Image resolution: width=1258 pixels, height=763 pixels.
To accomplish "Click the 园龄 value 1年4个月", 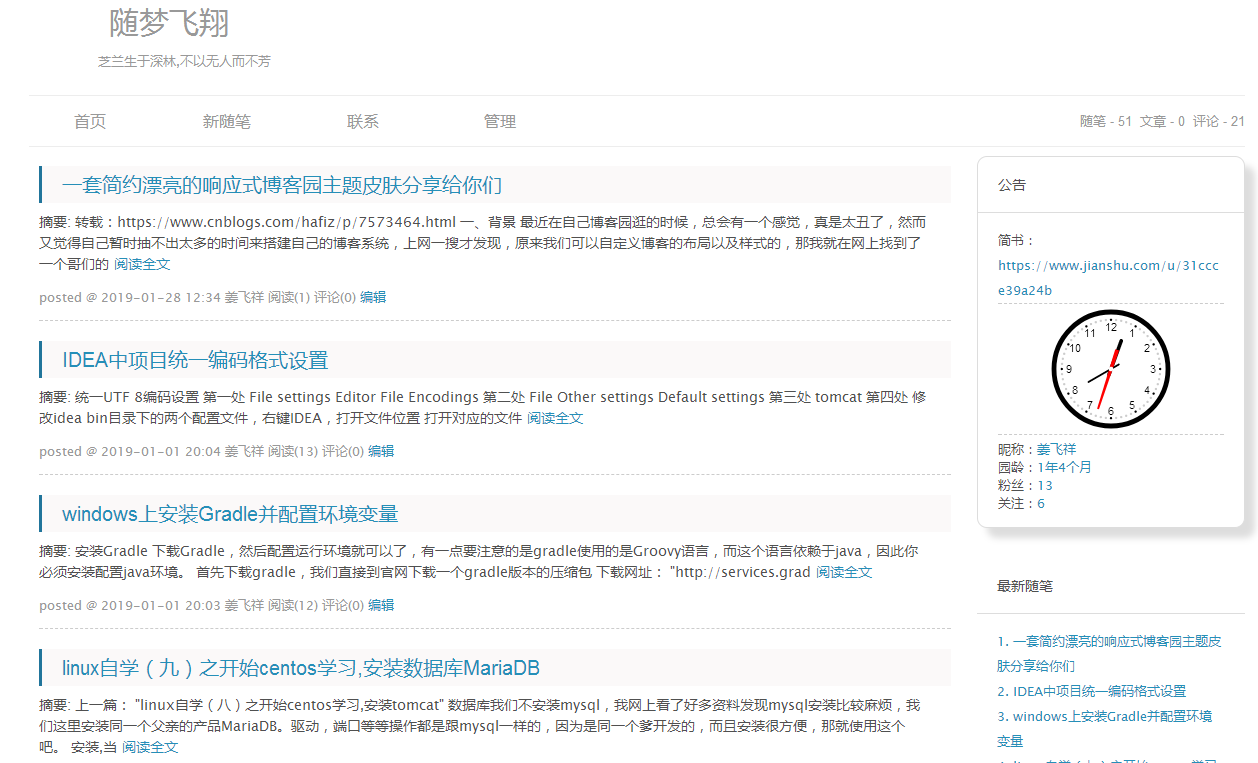I will pos(1064,467).
